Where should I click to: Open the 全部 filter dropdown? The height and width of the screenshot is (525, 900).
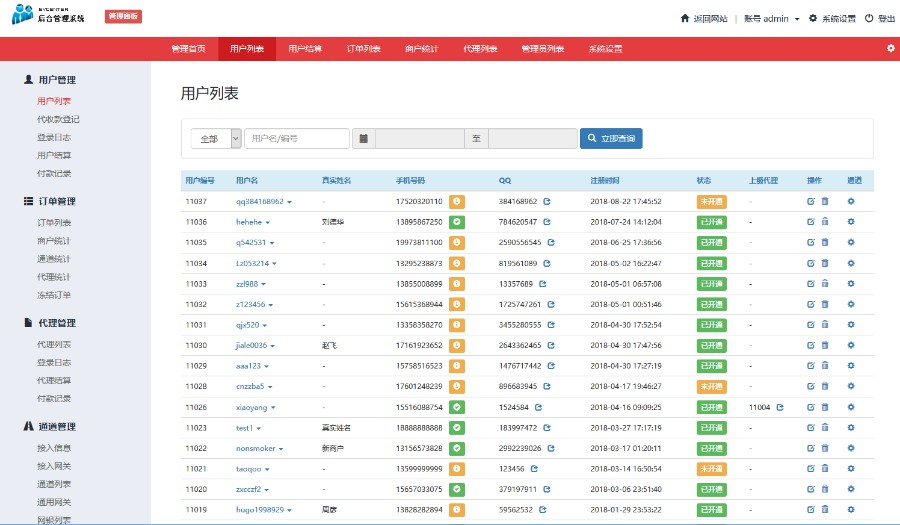(216, 138)
